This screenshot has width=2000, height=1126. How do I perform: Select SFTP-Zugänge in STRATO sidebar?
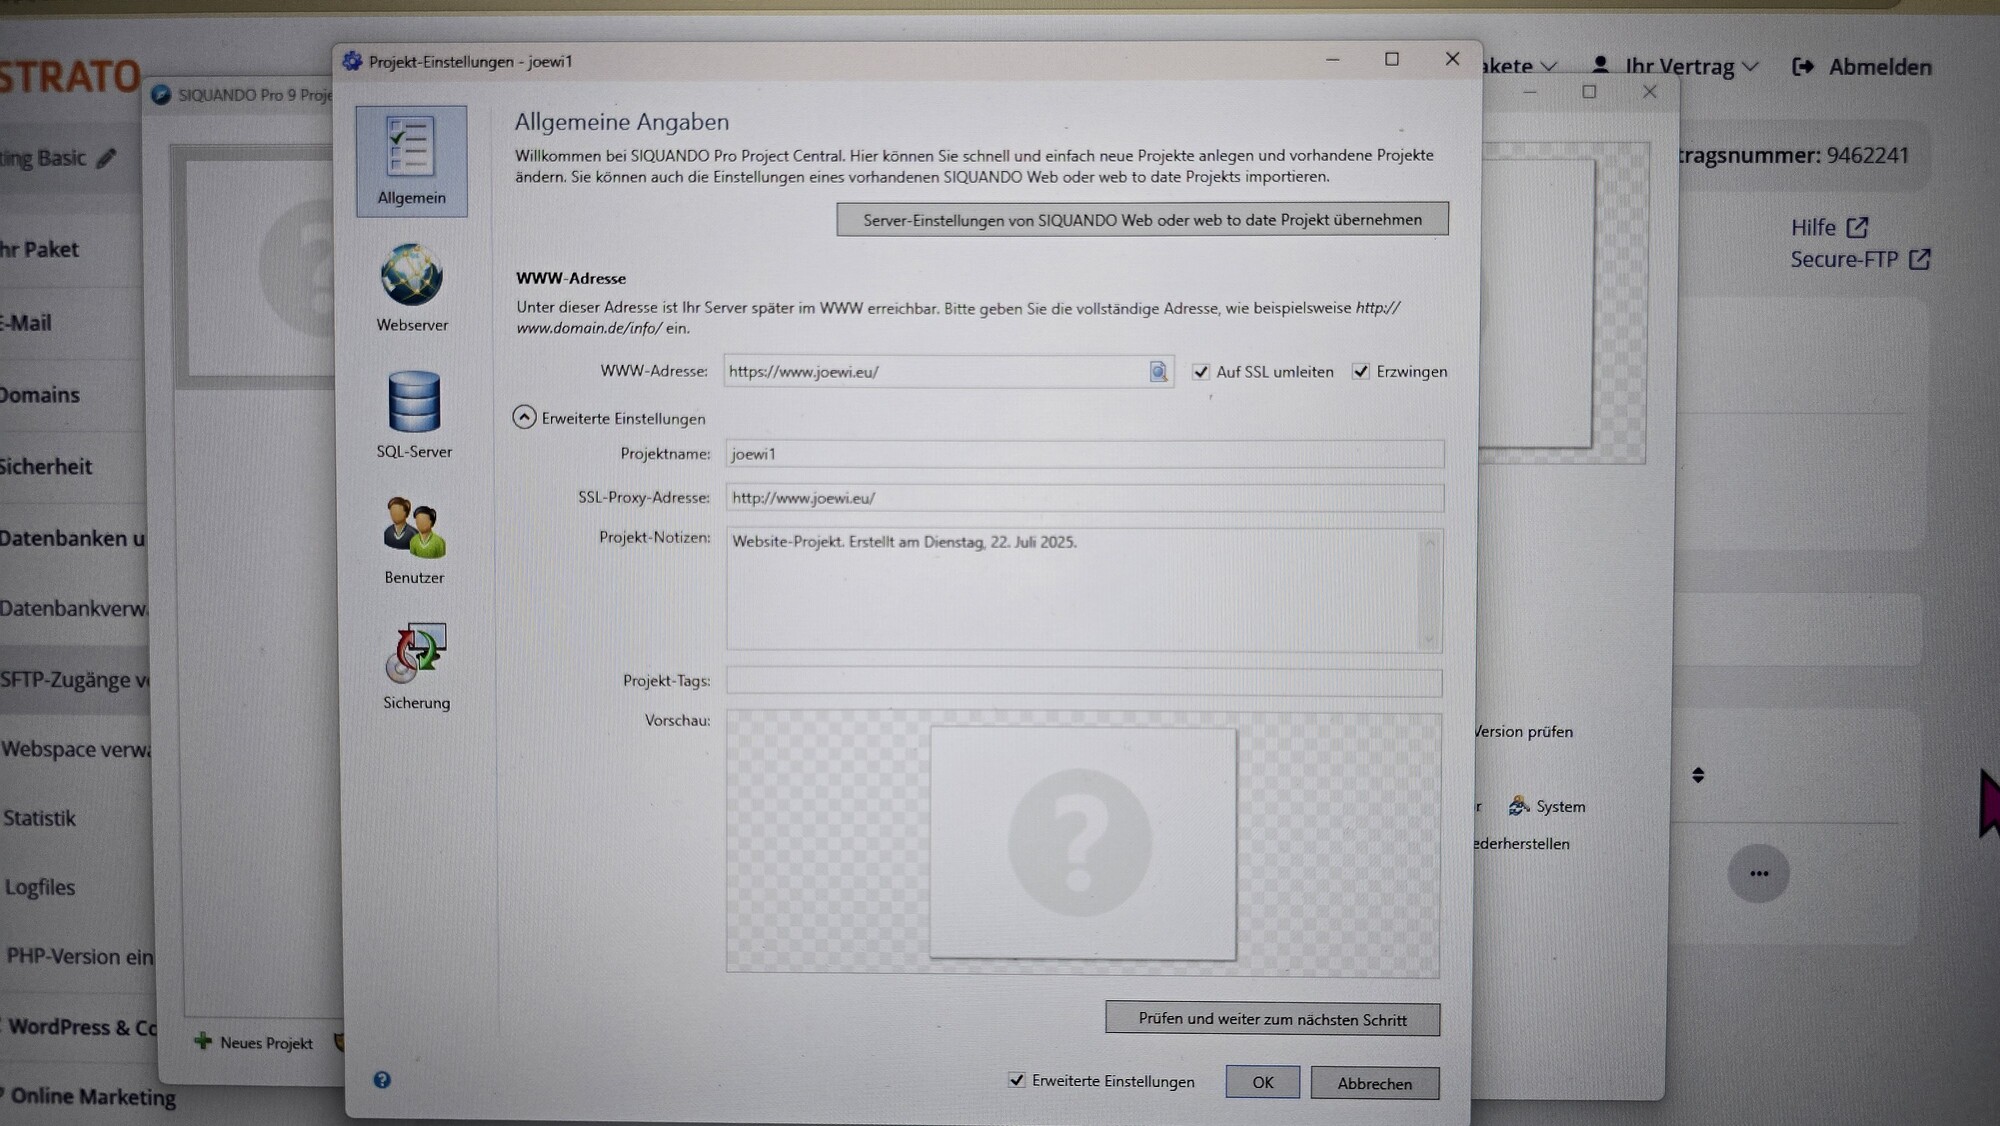(75, 680)
